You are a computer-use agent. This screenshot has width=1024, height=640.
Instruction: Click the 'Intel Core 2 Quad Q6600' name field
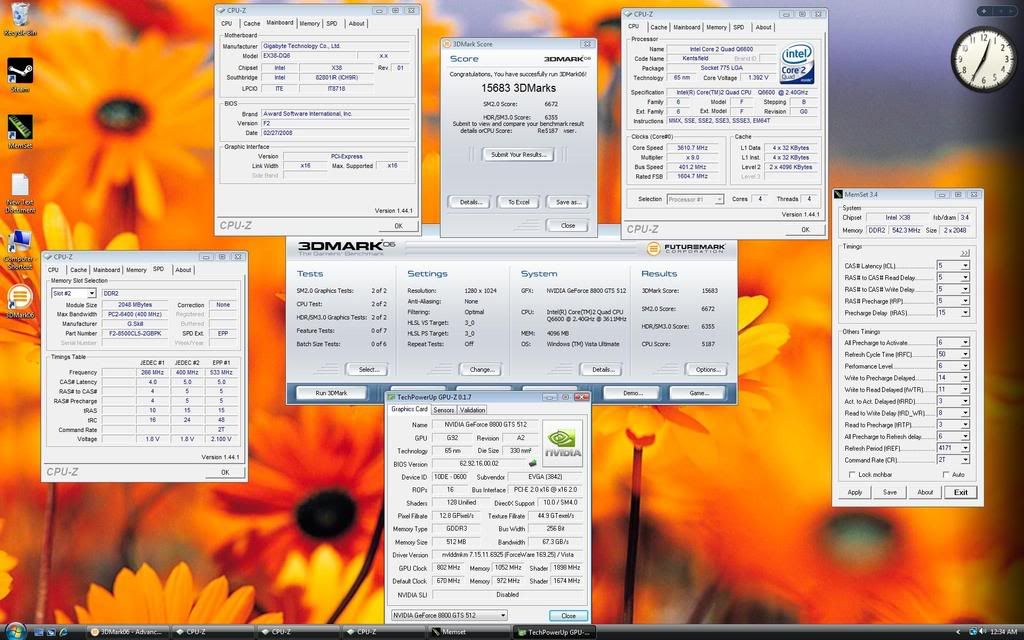pos(721,49)
